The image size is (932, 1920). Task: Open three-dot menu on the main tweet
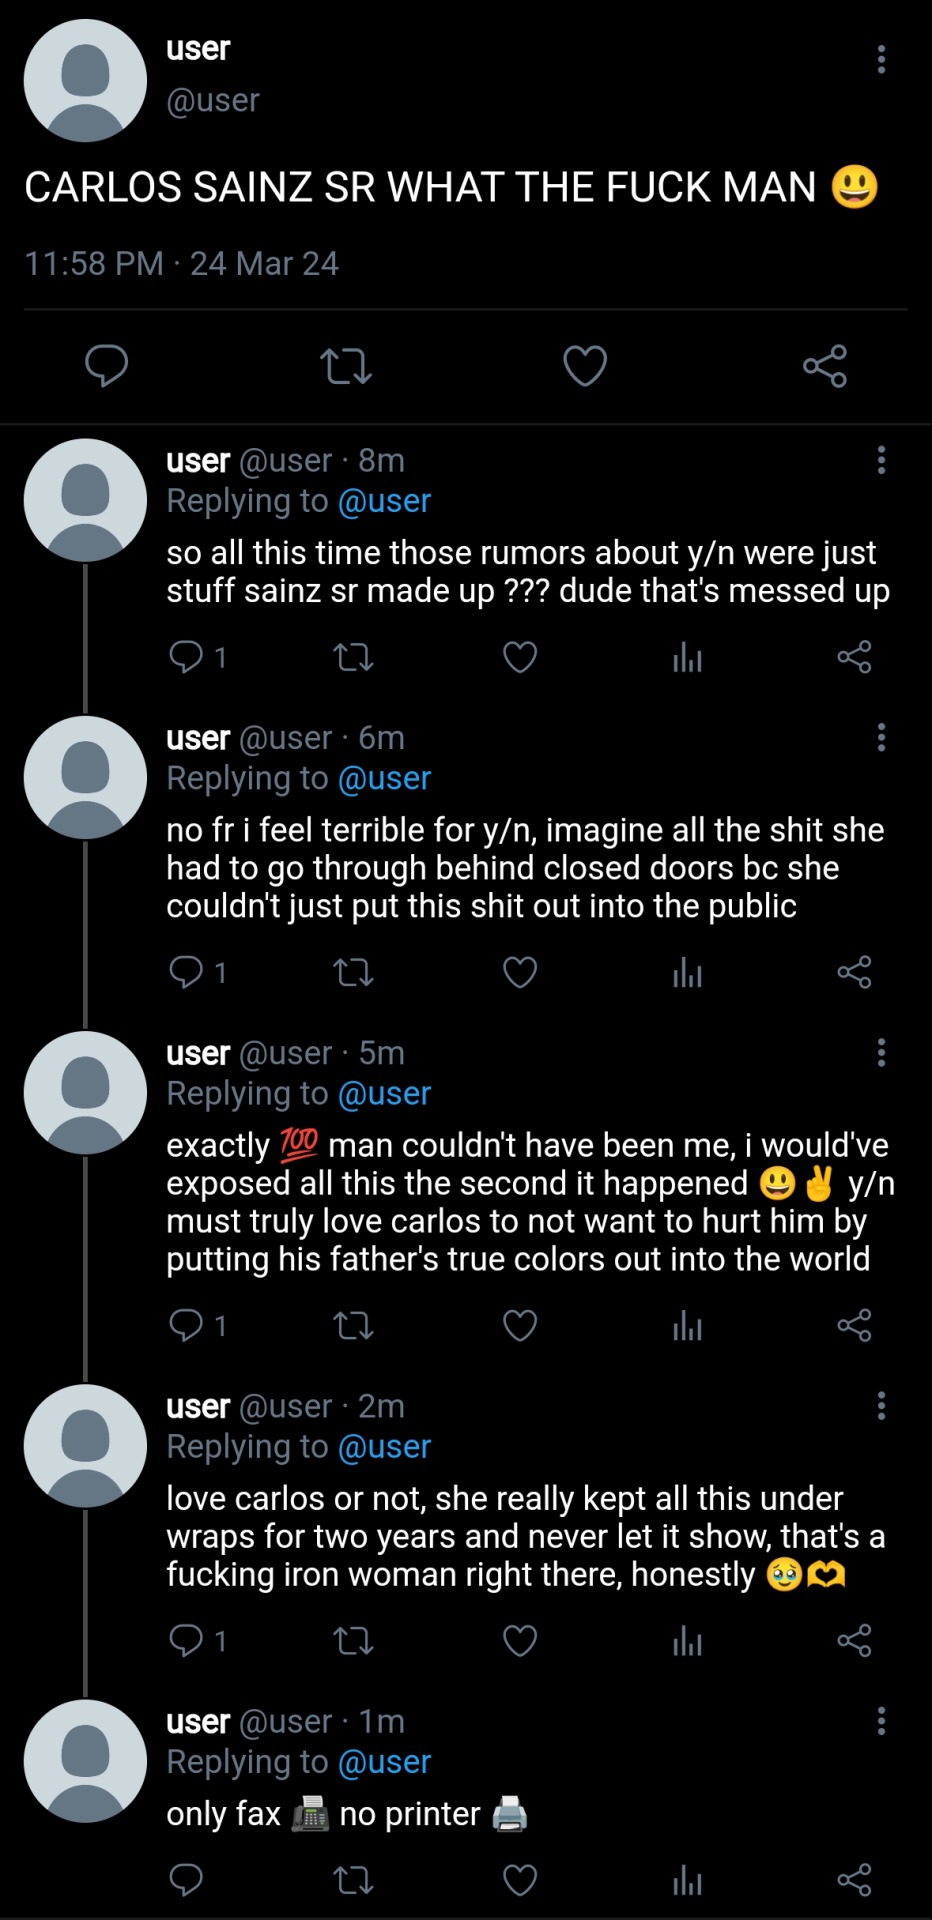(x=881, y=60)
